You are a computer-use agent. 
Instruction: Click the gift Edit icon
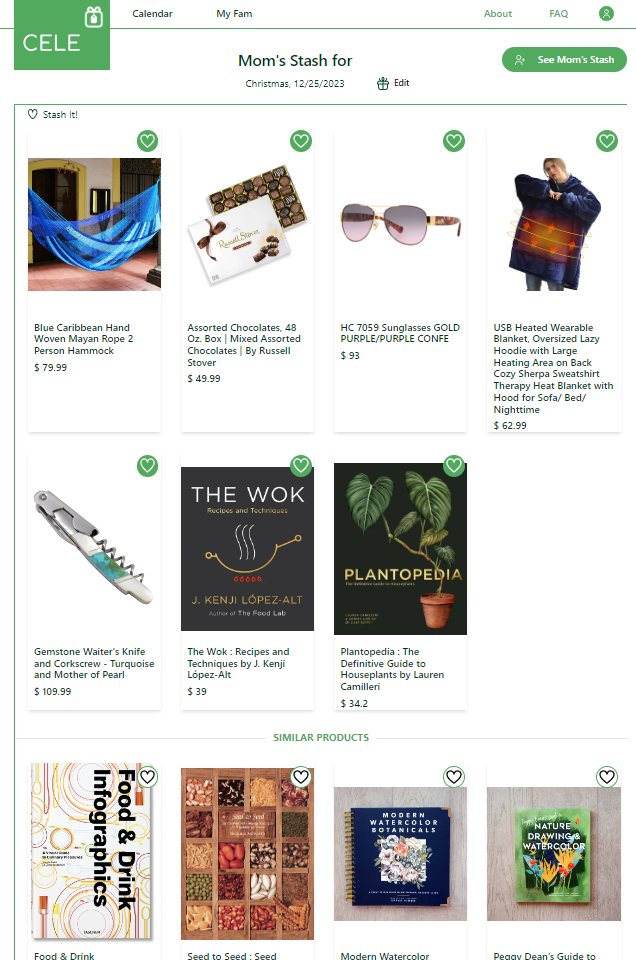tap(383, 83)
